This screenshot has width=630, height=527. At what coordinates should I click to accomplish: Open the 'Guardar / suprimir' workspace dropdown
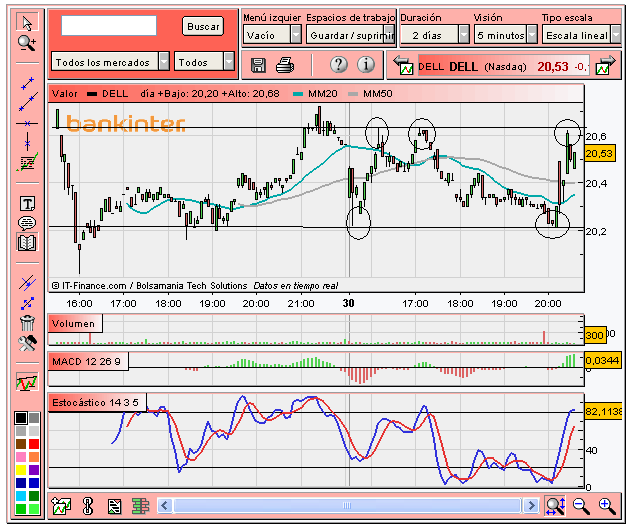[x=350, y=35]
